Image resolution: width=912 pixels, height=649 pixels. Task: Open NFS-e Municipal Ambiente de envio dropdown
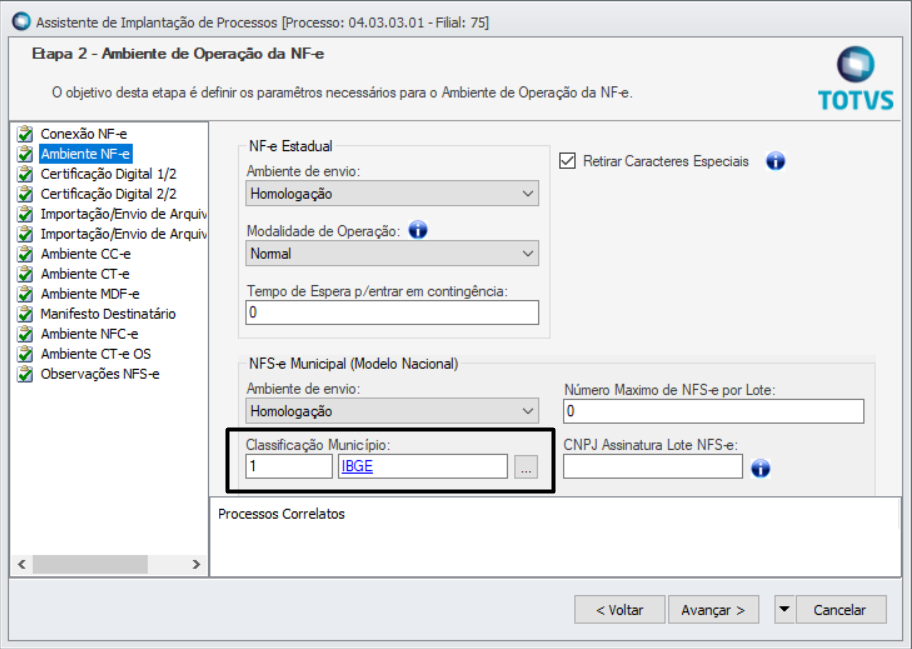point(392,411)
